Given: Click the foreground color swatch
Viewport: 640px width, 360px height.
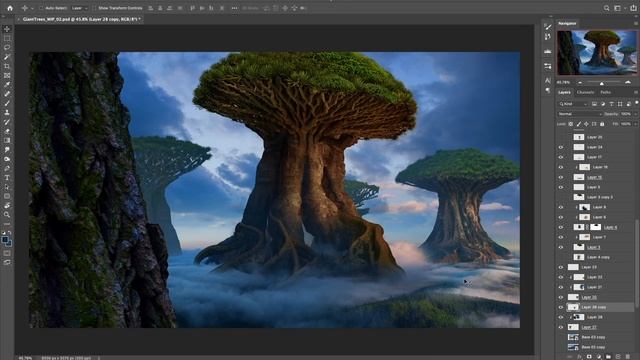Looking at the screenshot, I should click(5, 240).
